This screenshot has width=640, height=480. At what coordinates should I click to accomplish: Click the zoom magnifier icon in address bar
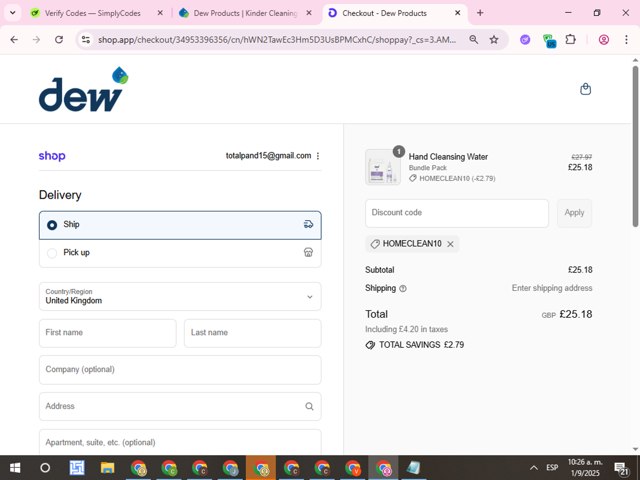pyautogui.click(x=473, y=40)
